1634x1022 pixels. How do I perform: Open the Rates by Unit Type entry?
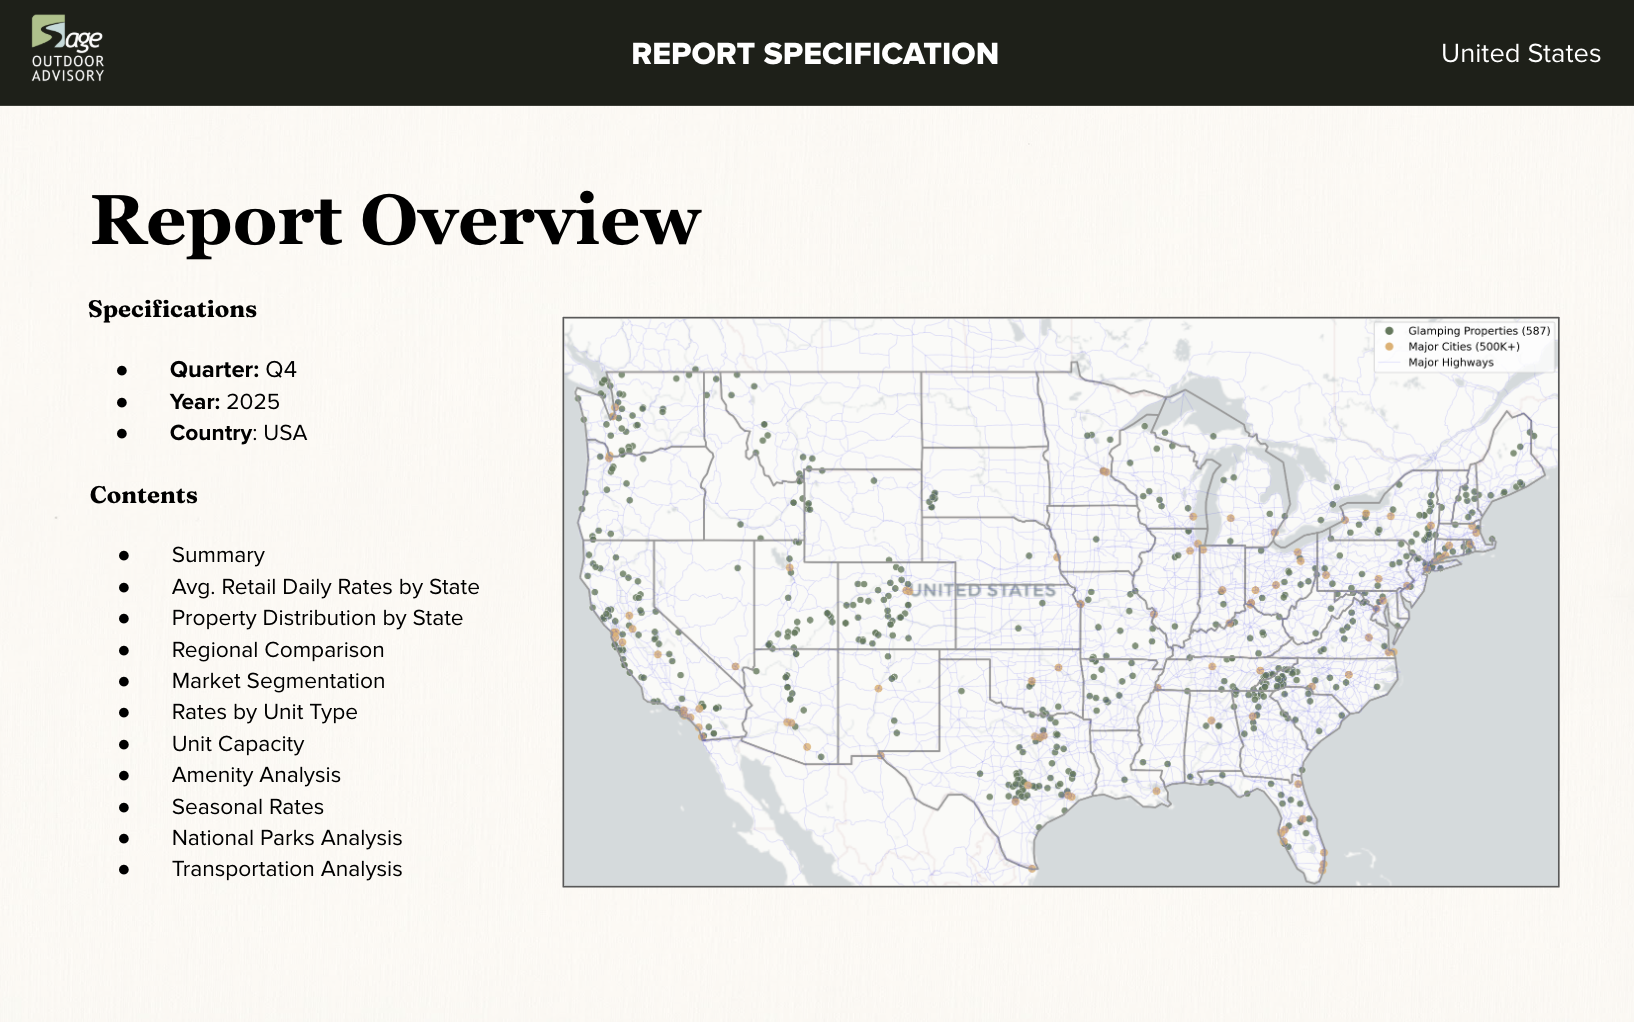tap(264, 712)
